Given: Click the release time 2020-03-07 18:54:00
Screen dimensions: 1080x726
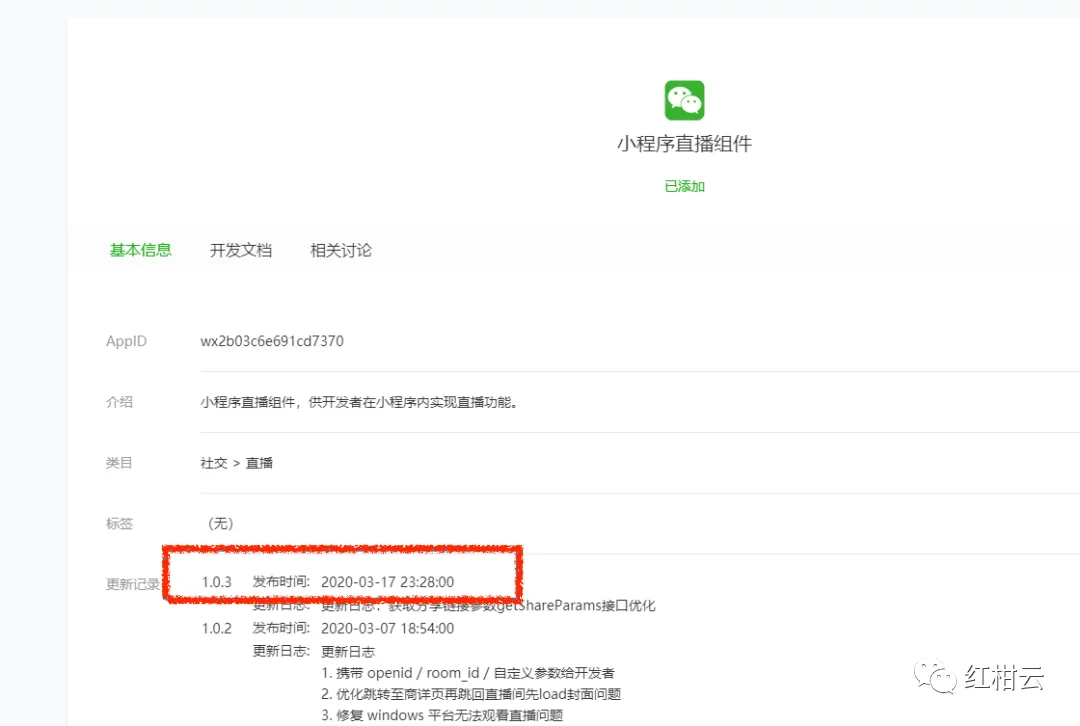Looking at the screenshot, I should (387, 628).
